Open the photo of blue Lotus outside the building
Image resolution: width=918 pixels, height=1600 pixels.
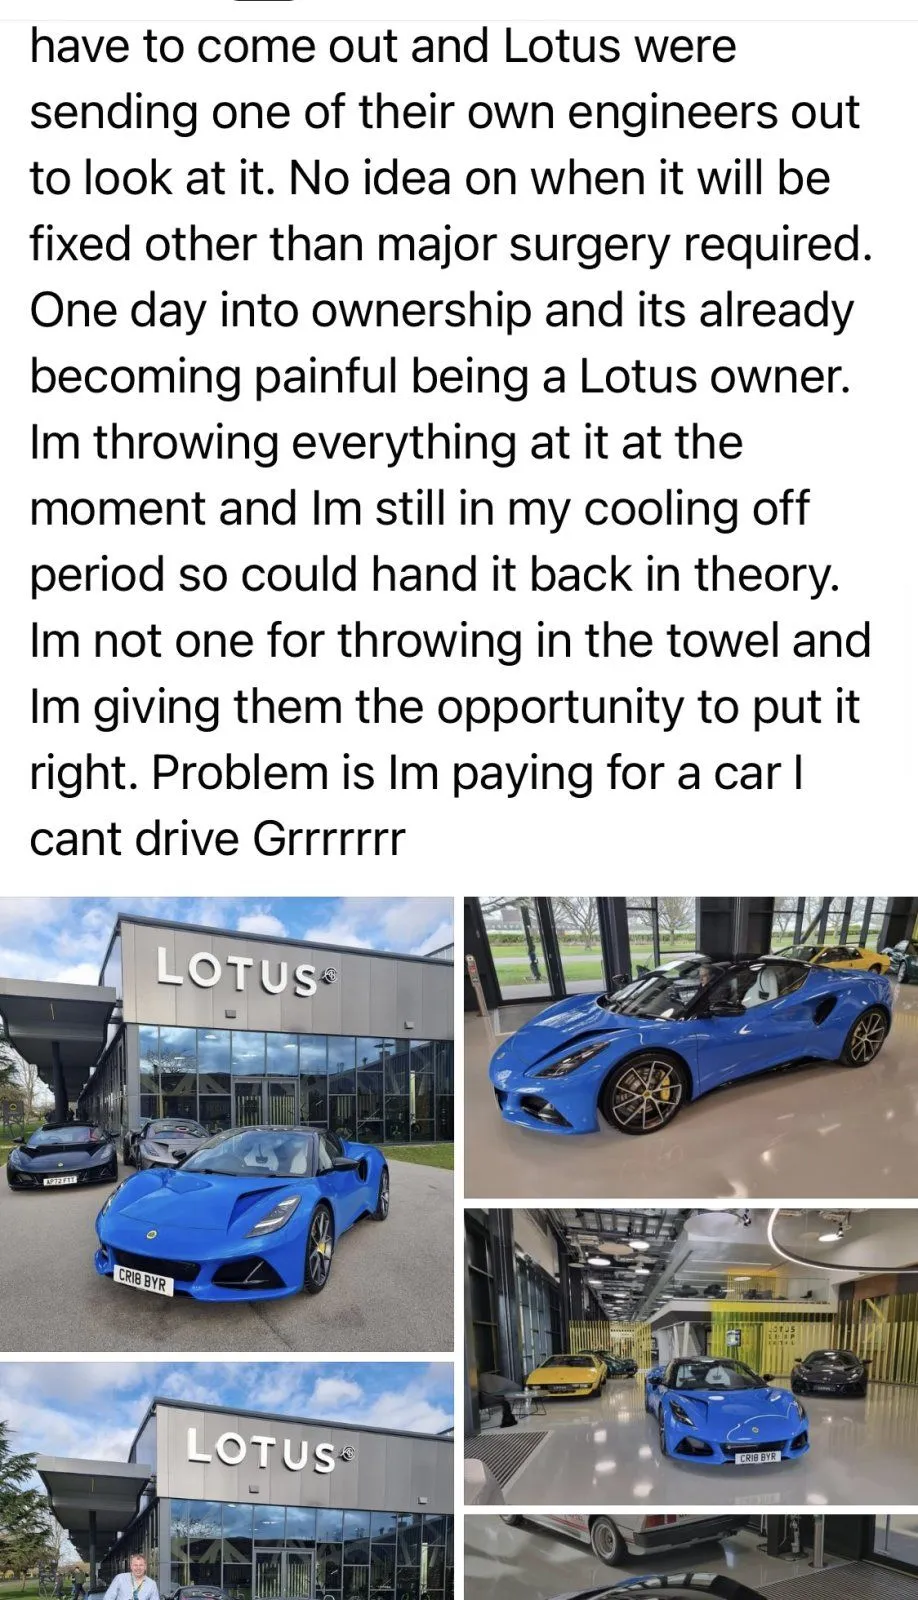[227, 1124]
